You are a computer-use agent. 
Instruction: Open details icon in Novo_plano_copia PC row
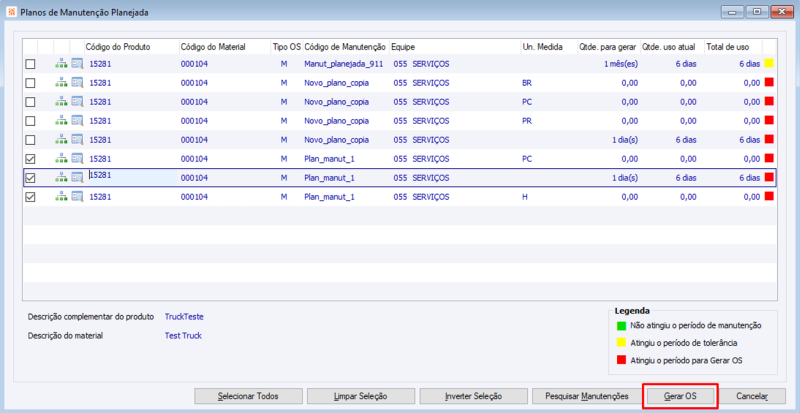click(77, 102)
